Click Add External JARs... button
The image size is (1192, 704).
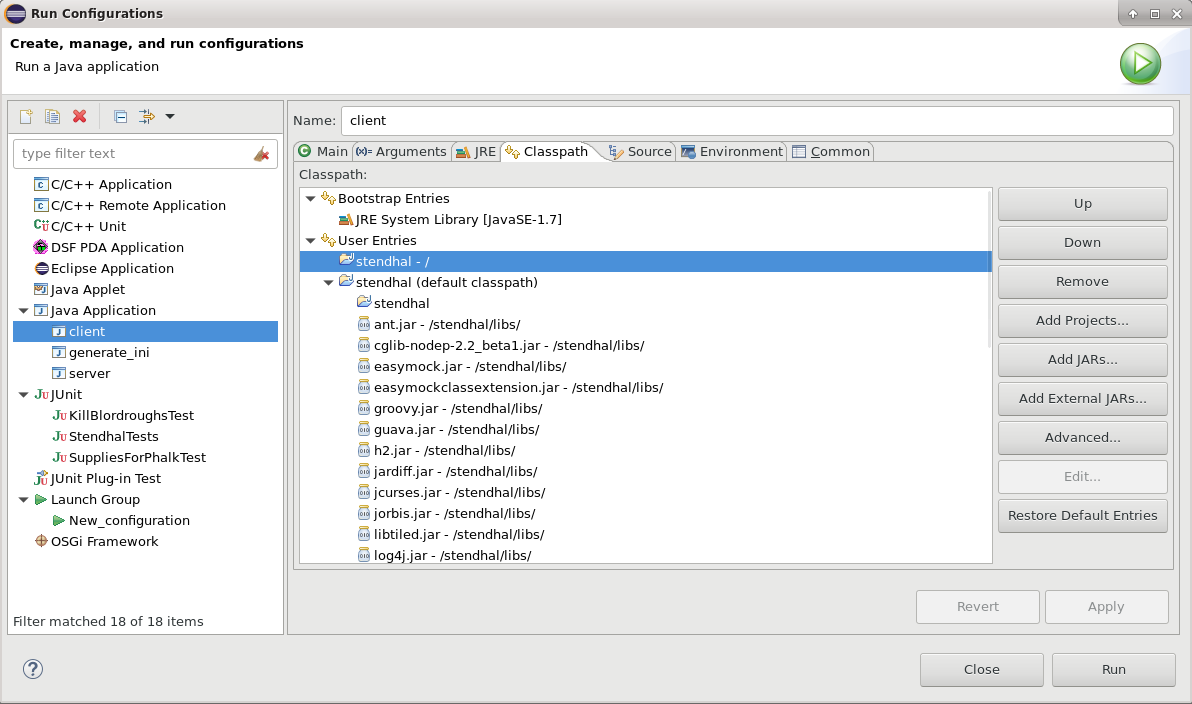[x=1083, y=398]
